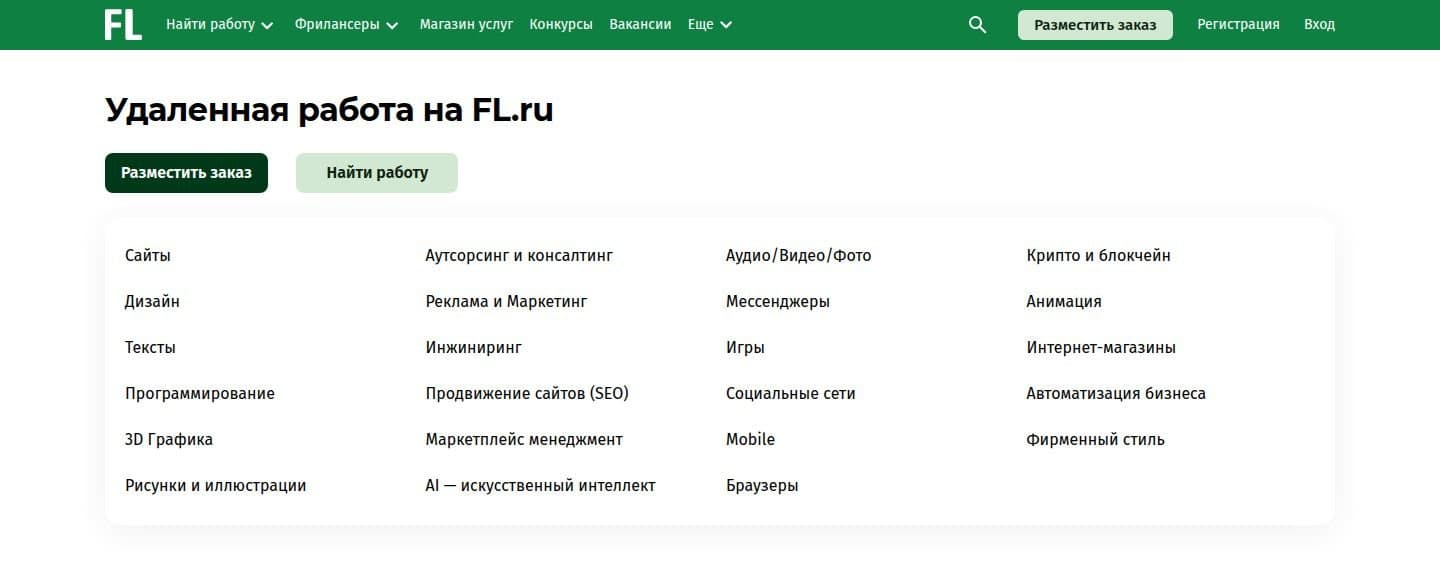Click the dark Разместить заказ button under the heading
This screenshot has width=1440, height=570.
pos(186,173)
